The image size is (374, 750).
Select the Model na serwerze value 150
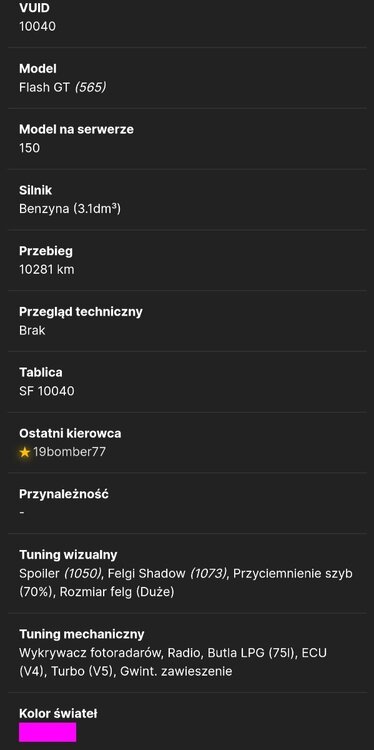point(30,148)
